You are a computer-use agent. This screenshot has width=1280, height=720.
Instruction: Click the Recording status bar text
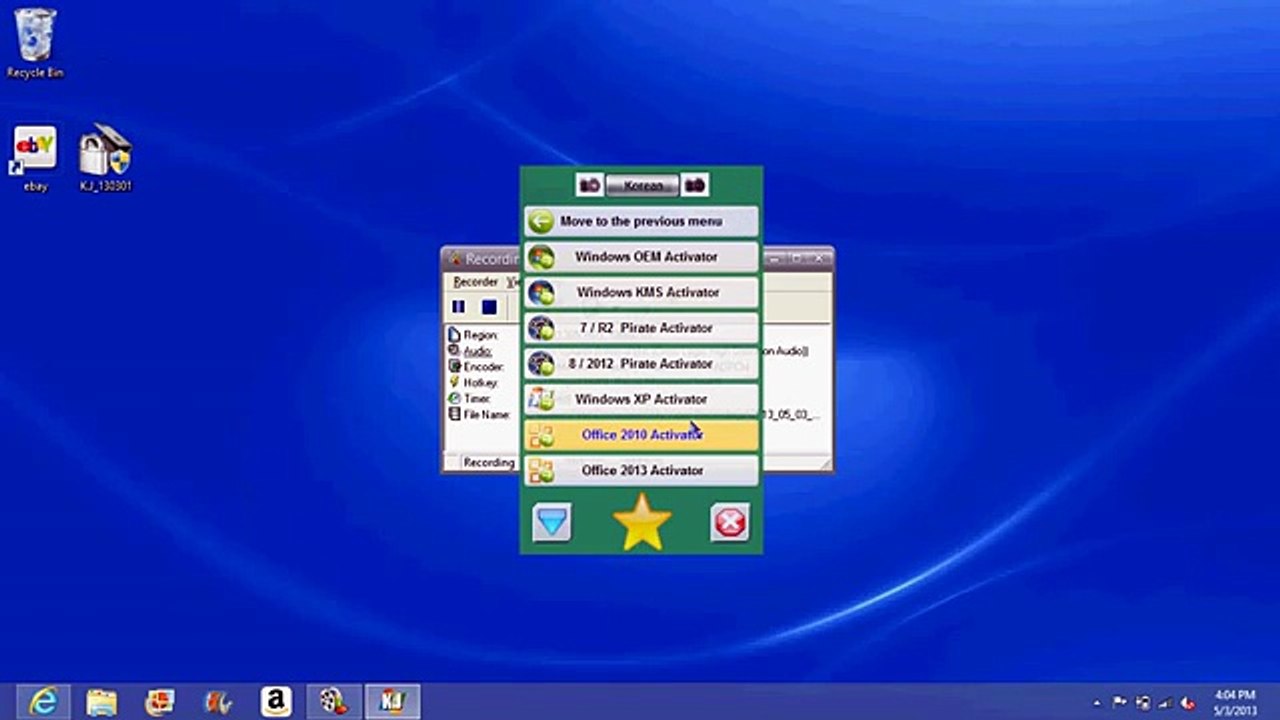(x=489, y=463)
